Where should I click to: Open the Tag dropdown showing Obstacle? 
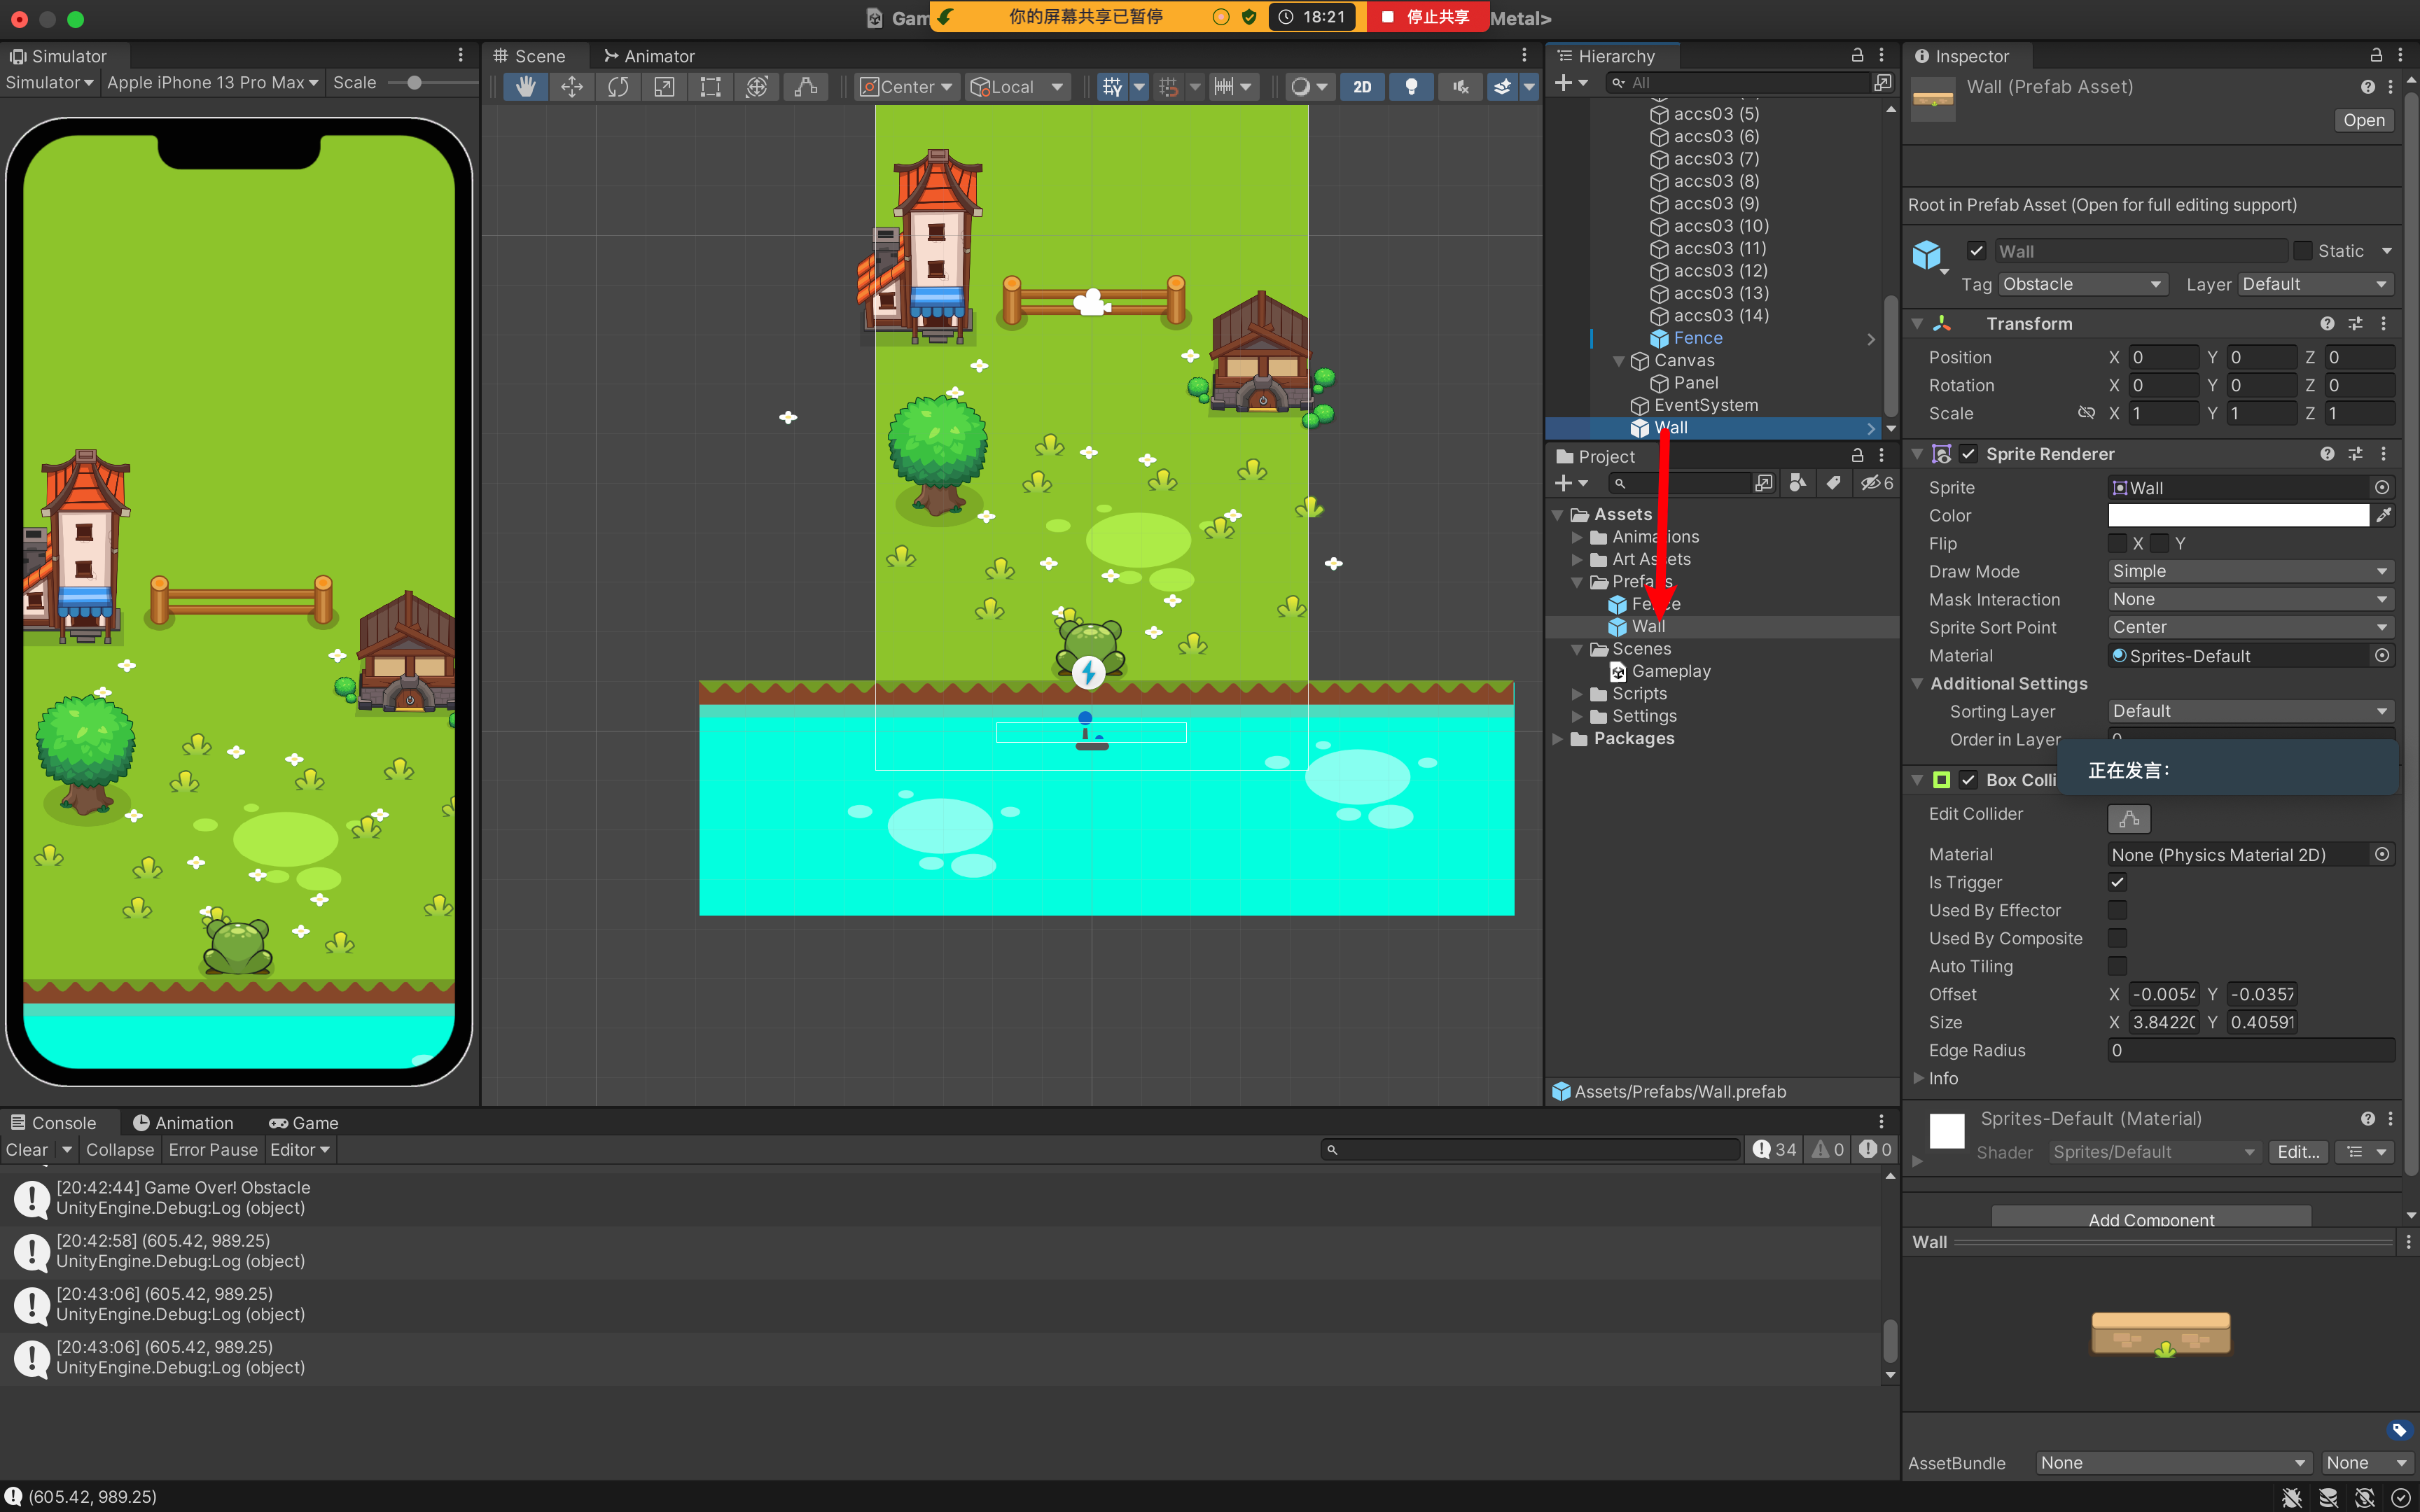tap(2083, 284)
